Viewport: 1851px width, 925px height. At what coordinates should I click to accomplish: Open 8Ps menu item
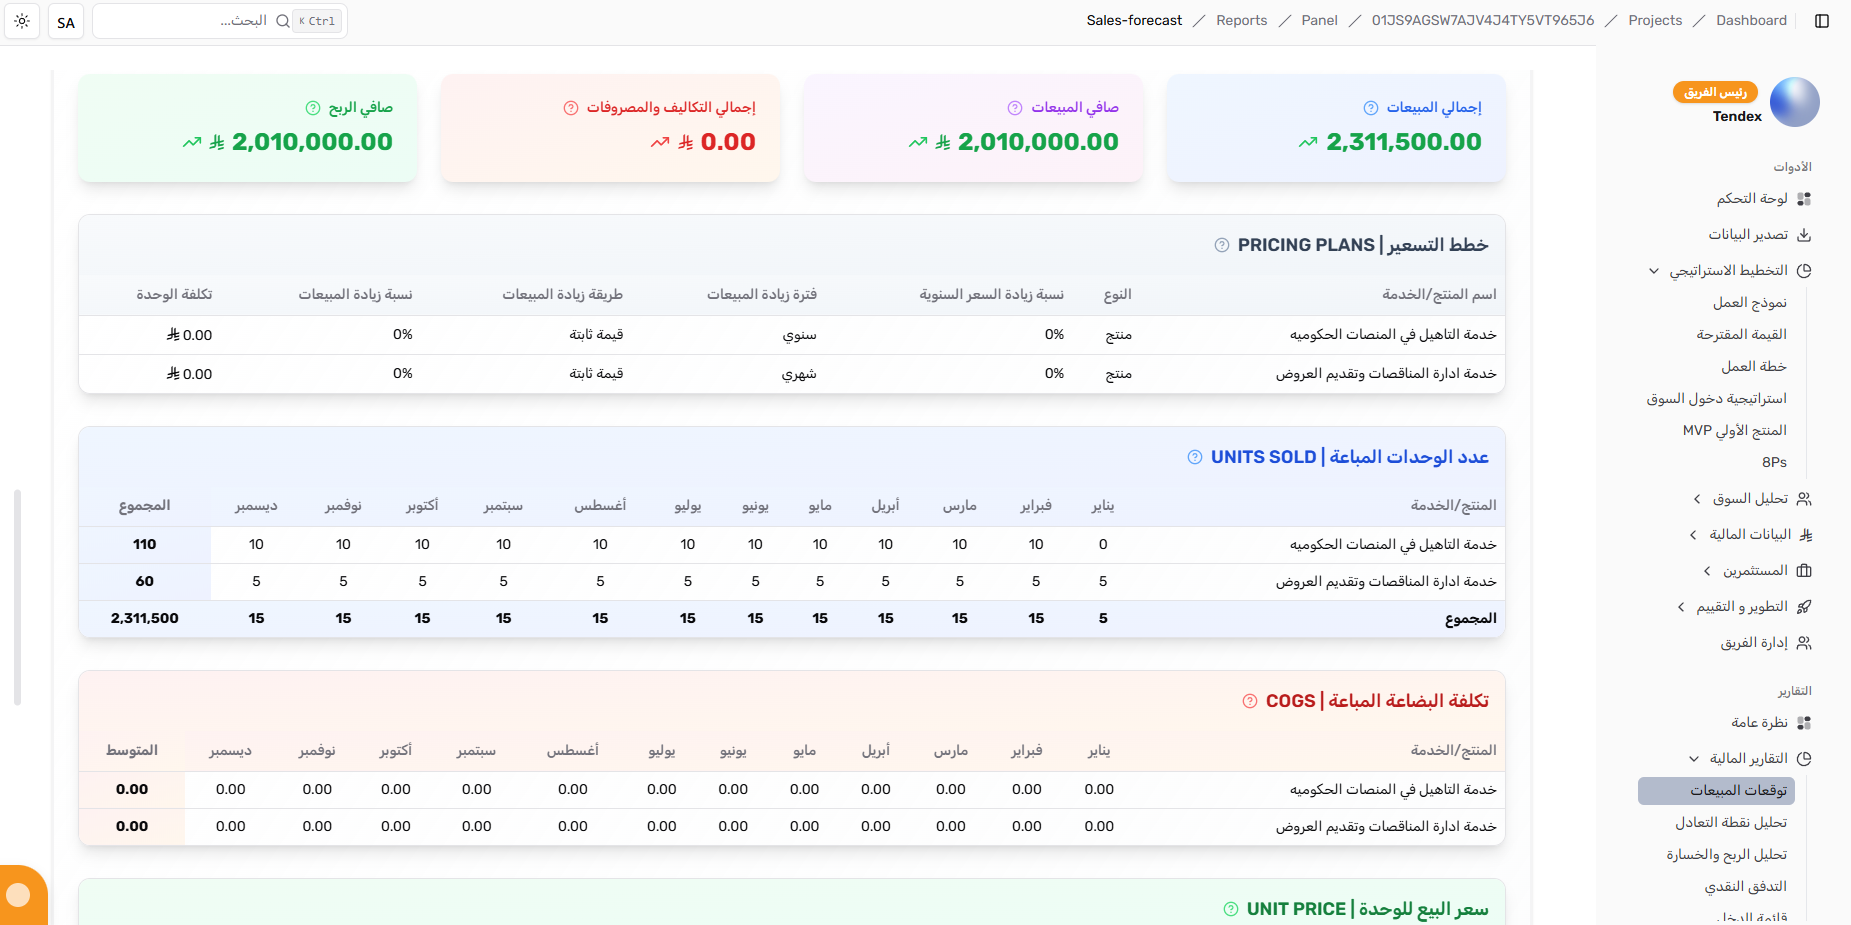[x=1774, y=462]
